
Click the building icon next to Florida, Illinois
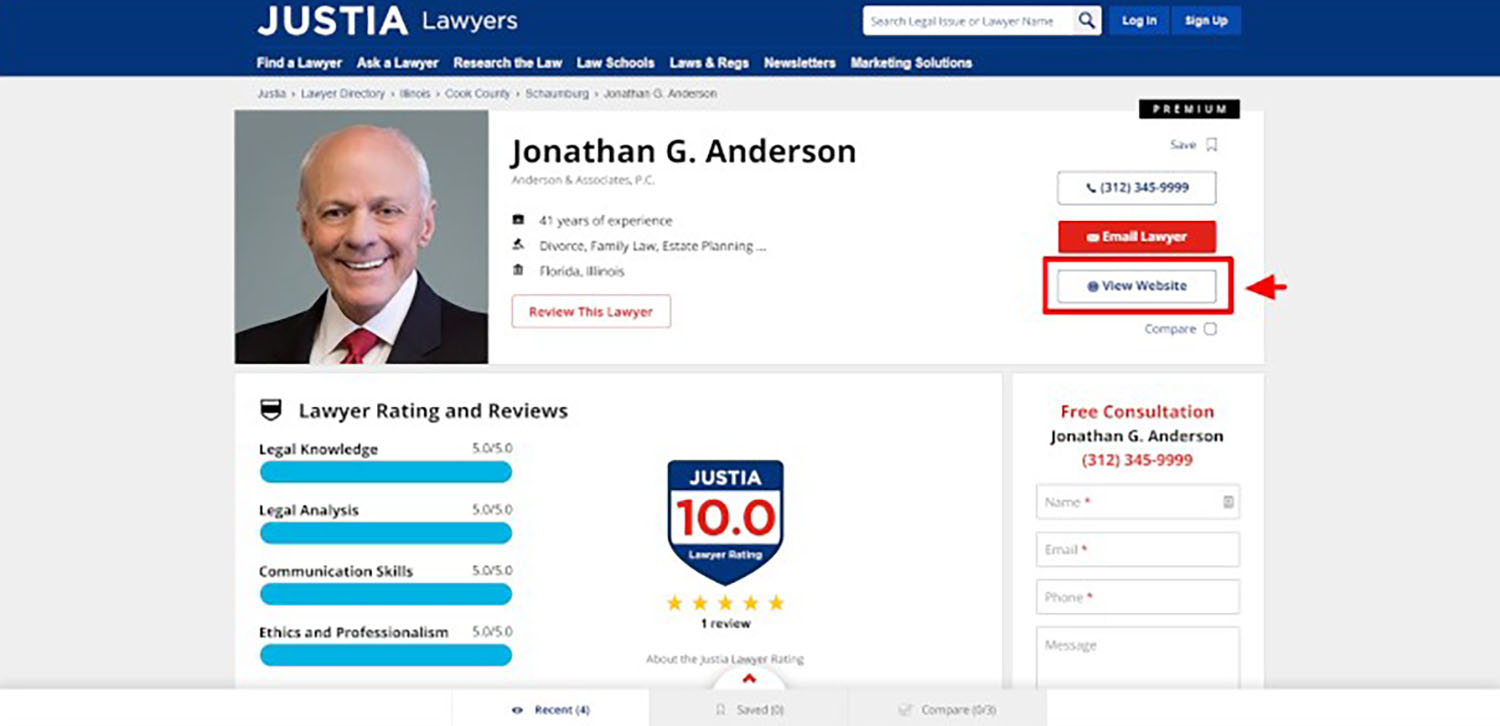click(517, 270)
